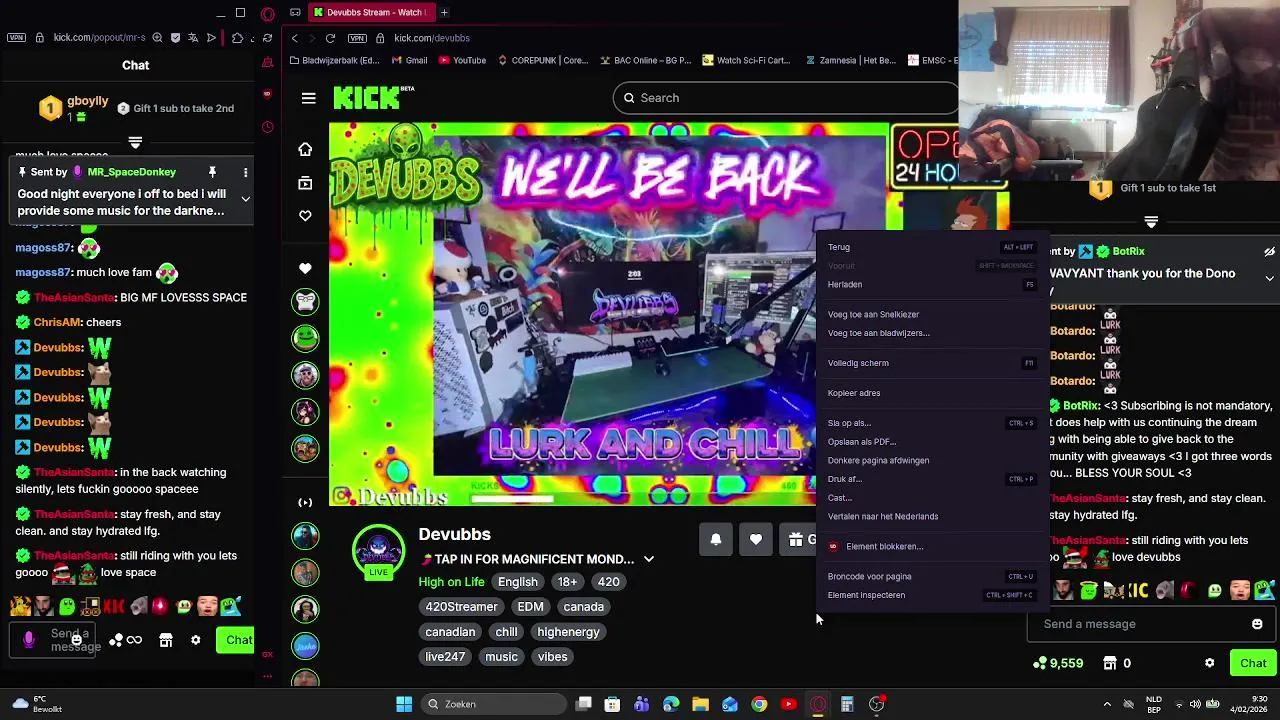1280x720 pixels.
Task: Click the 9,559 channel points counter
Action: click(x=1058, y=663)
